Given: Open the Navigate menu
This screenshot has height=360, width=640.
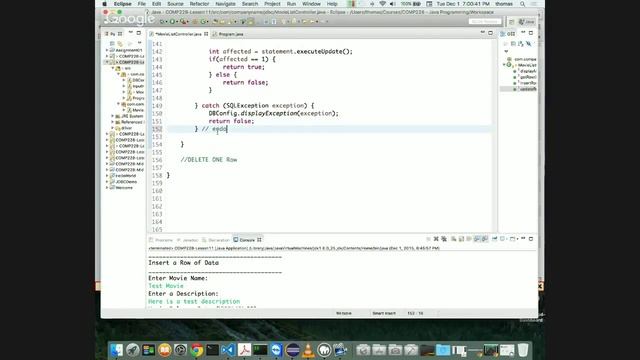Looking at the screenshot, I should [225, 4].
